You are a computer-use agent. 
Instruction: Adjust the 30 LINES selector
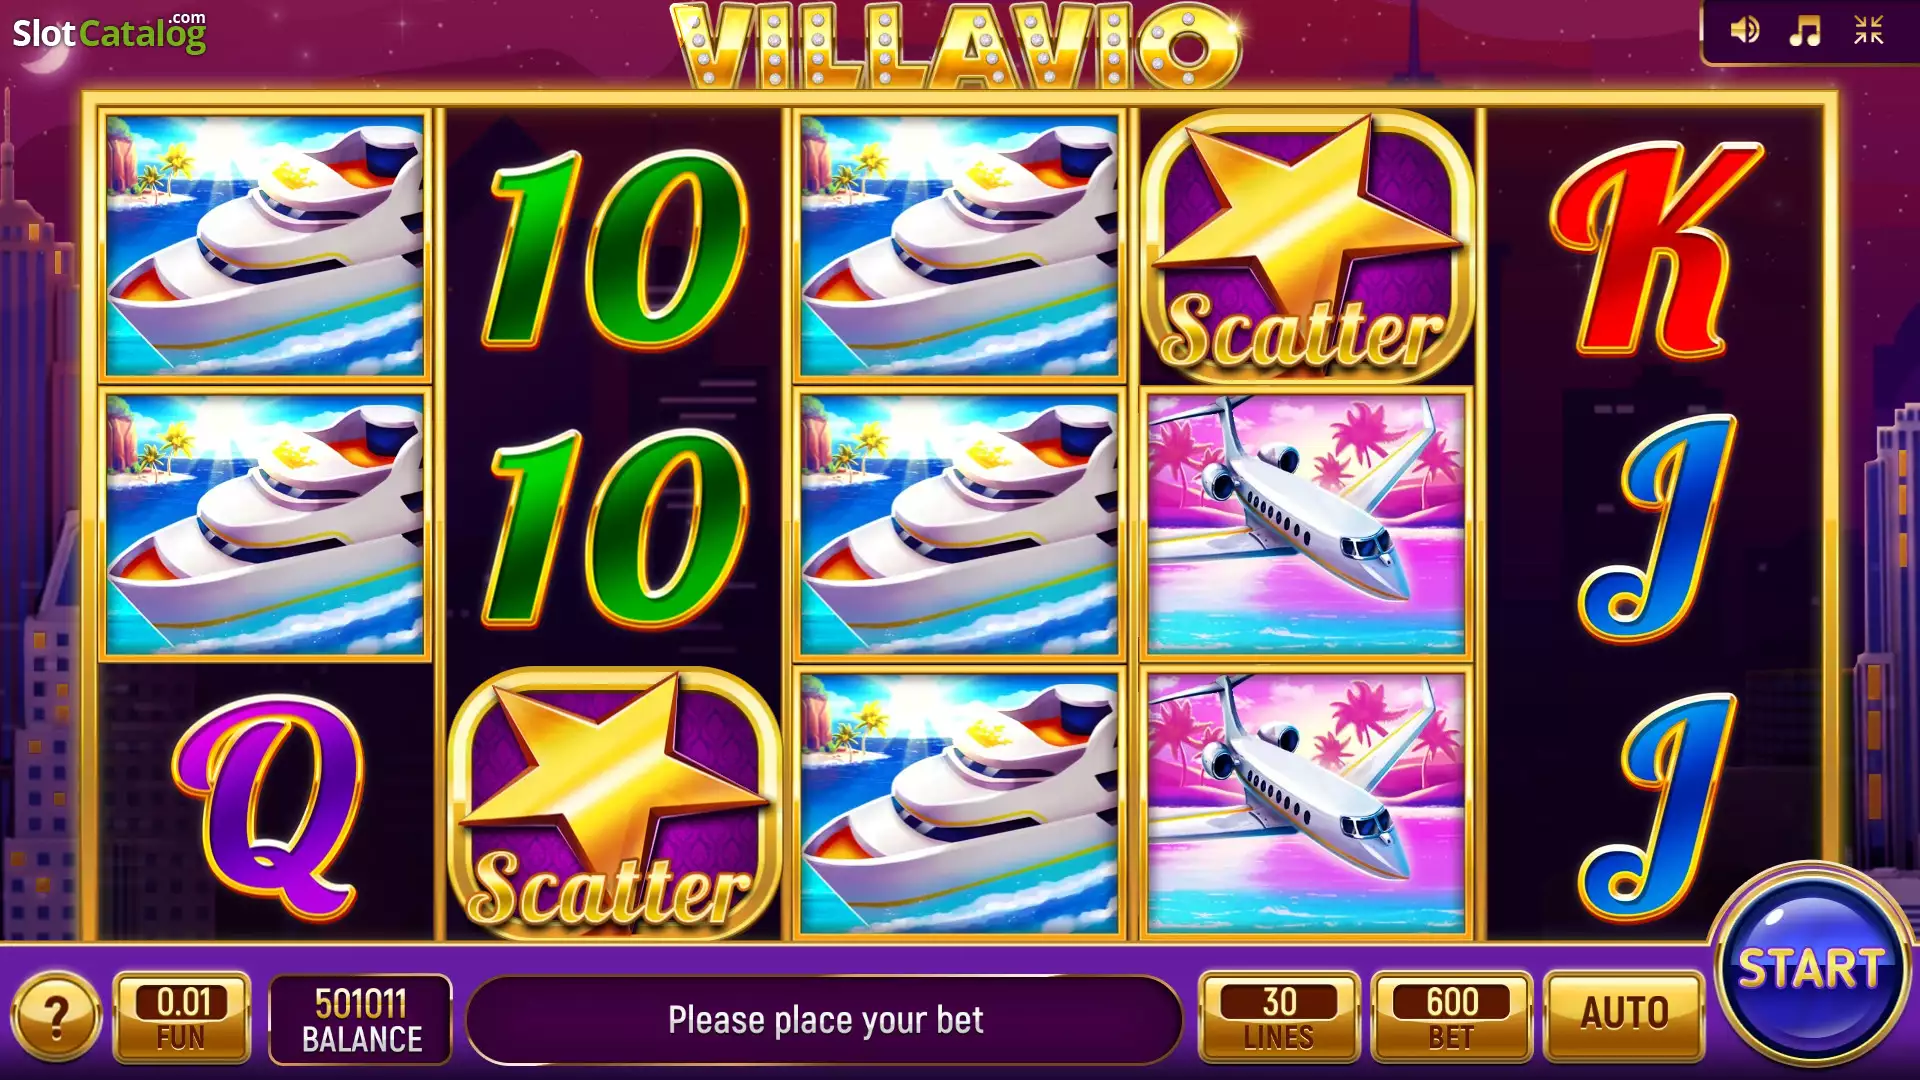coord(1279,1016)
